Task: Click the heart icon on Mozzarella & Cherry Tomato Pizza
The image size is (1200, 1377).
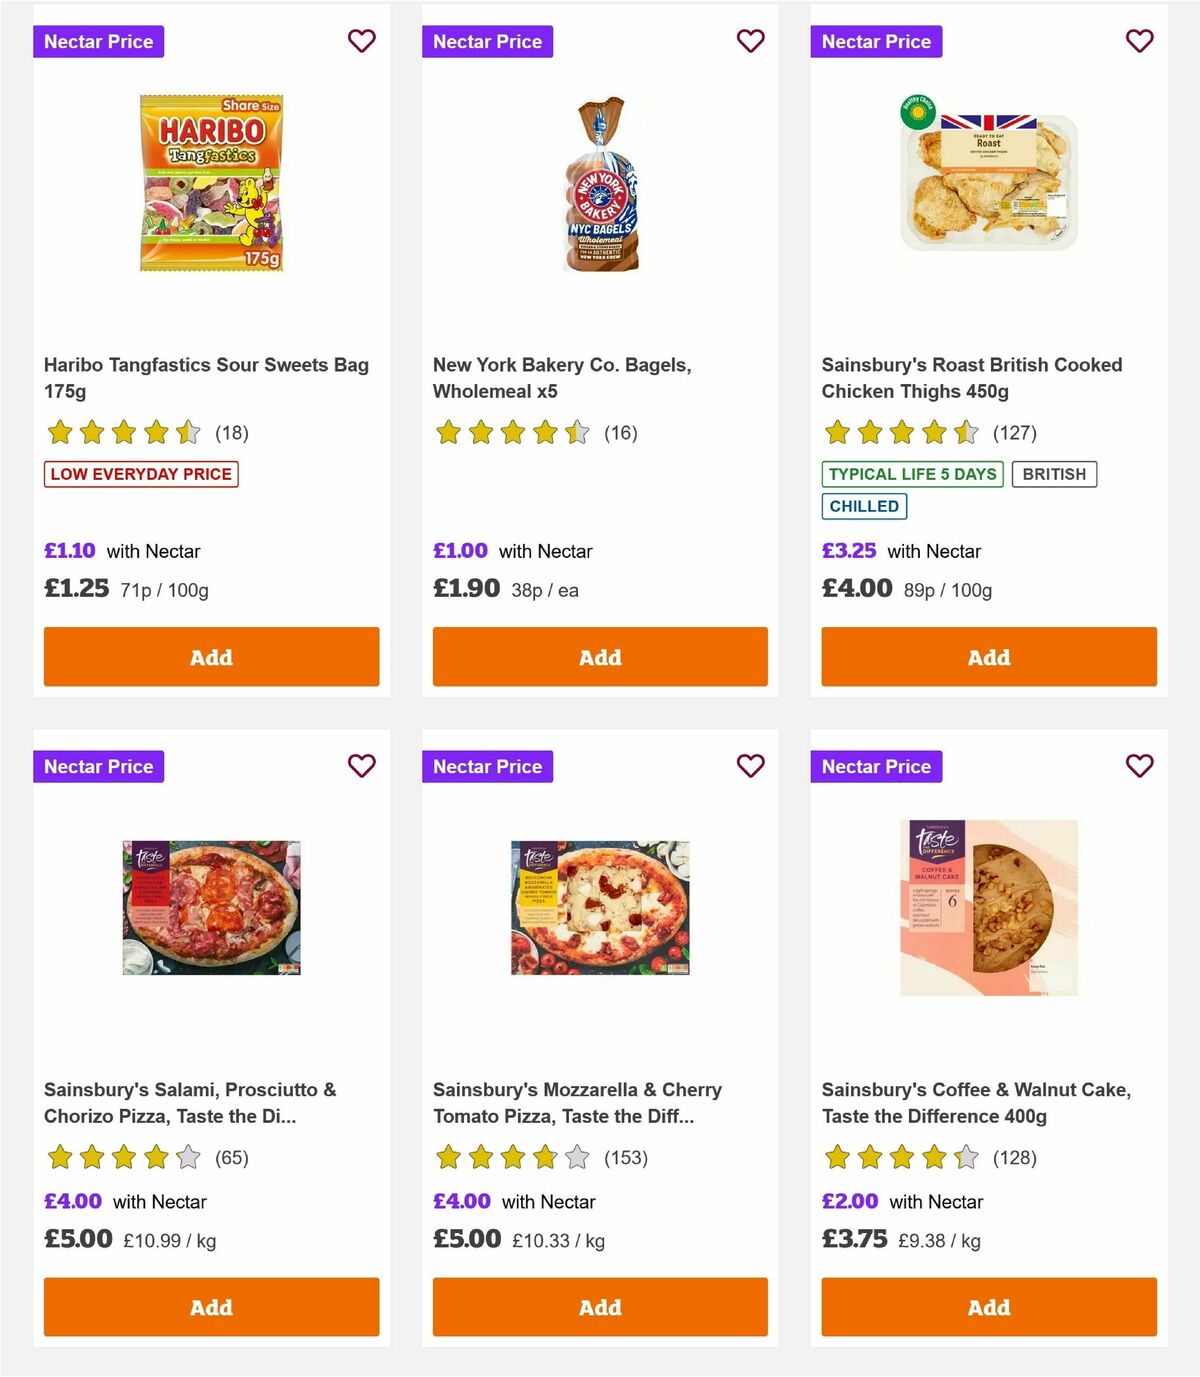Action: click(750, 766)
